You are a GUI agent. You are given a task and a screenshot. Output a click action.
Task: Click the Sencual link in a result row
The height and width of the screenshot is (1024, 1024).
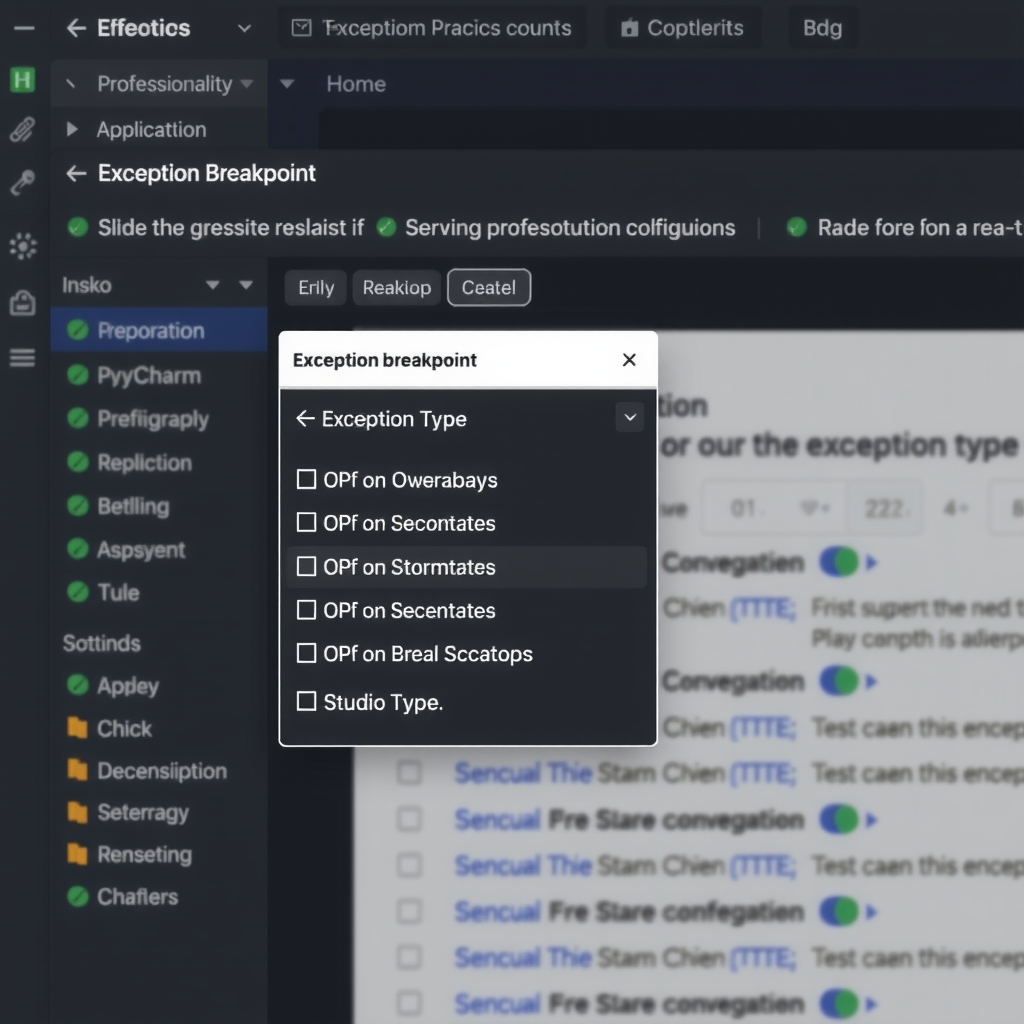[x=497, y=819]
